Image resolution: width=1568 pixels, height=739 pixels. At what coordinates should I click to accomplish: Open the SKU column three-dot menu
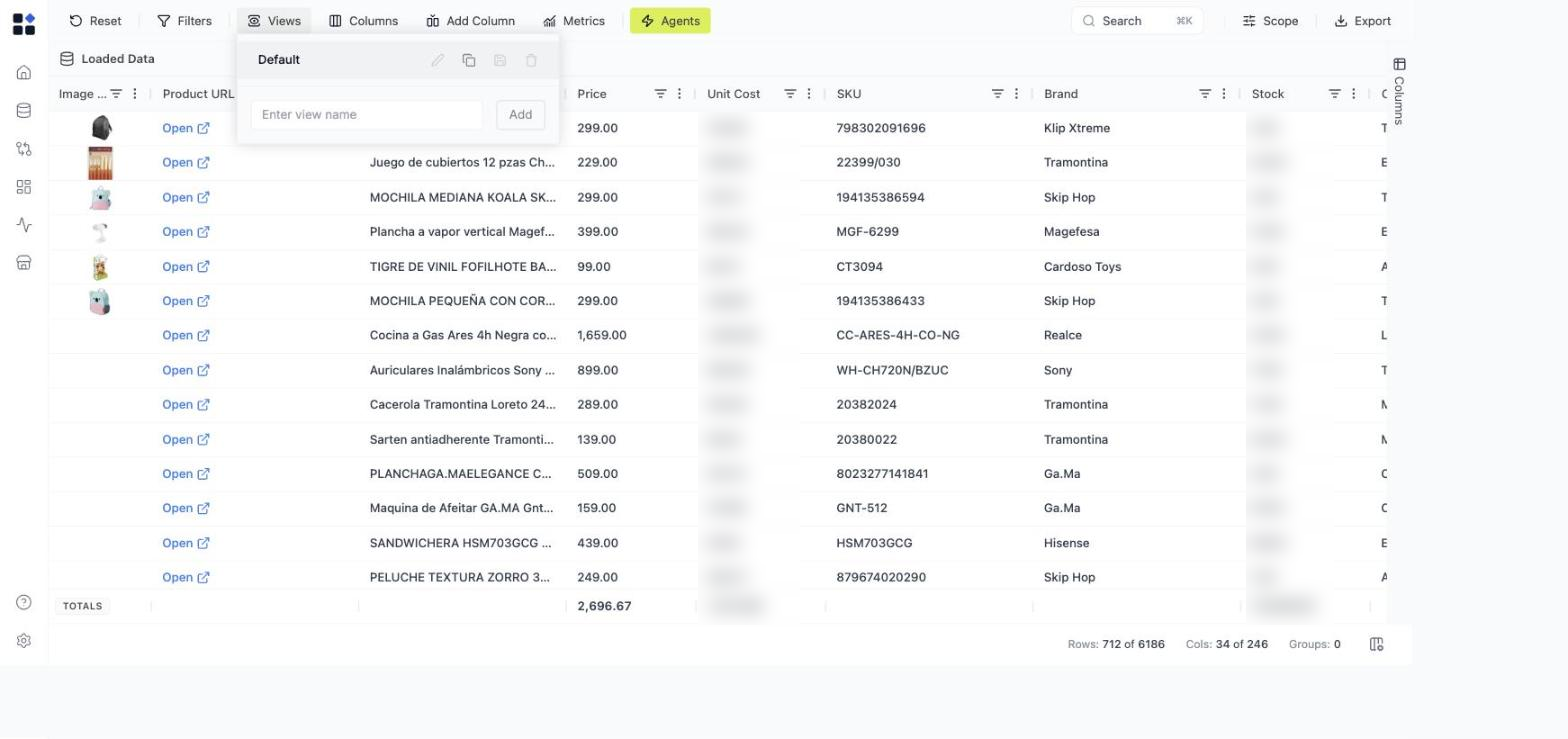coord(1016,94)
